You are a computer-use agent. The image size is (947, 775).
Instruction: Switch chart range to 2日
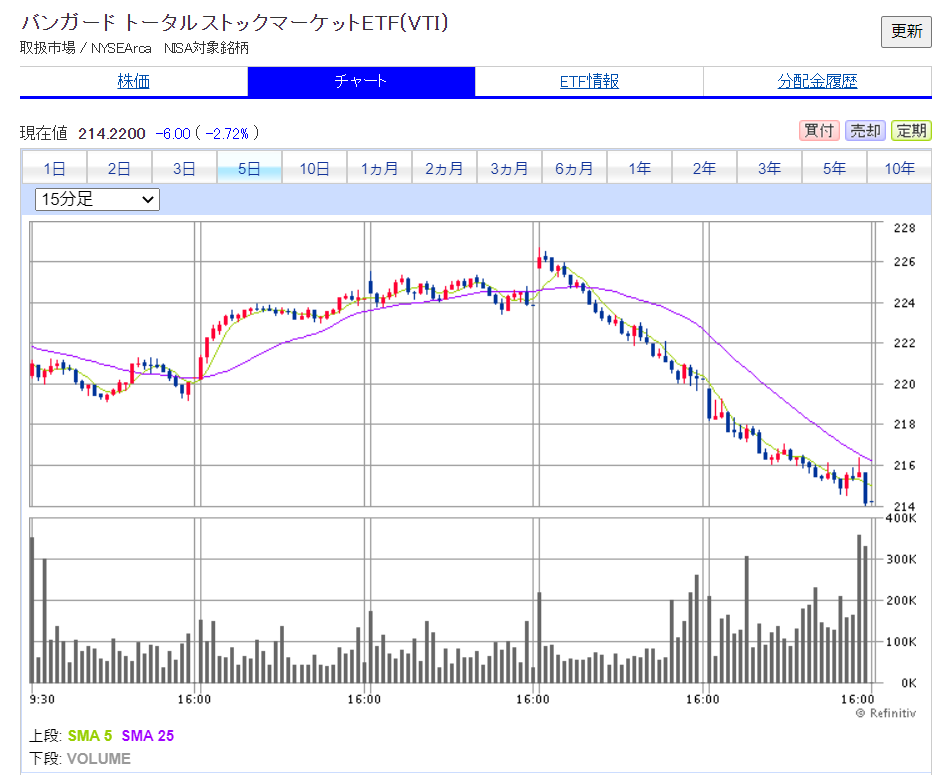point(119,168)
